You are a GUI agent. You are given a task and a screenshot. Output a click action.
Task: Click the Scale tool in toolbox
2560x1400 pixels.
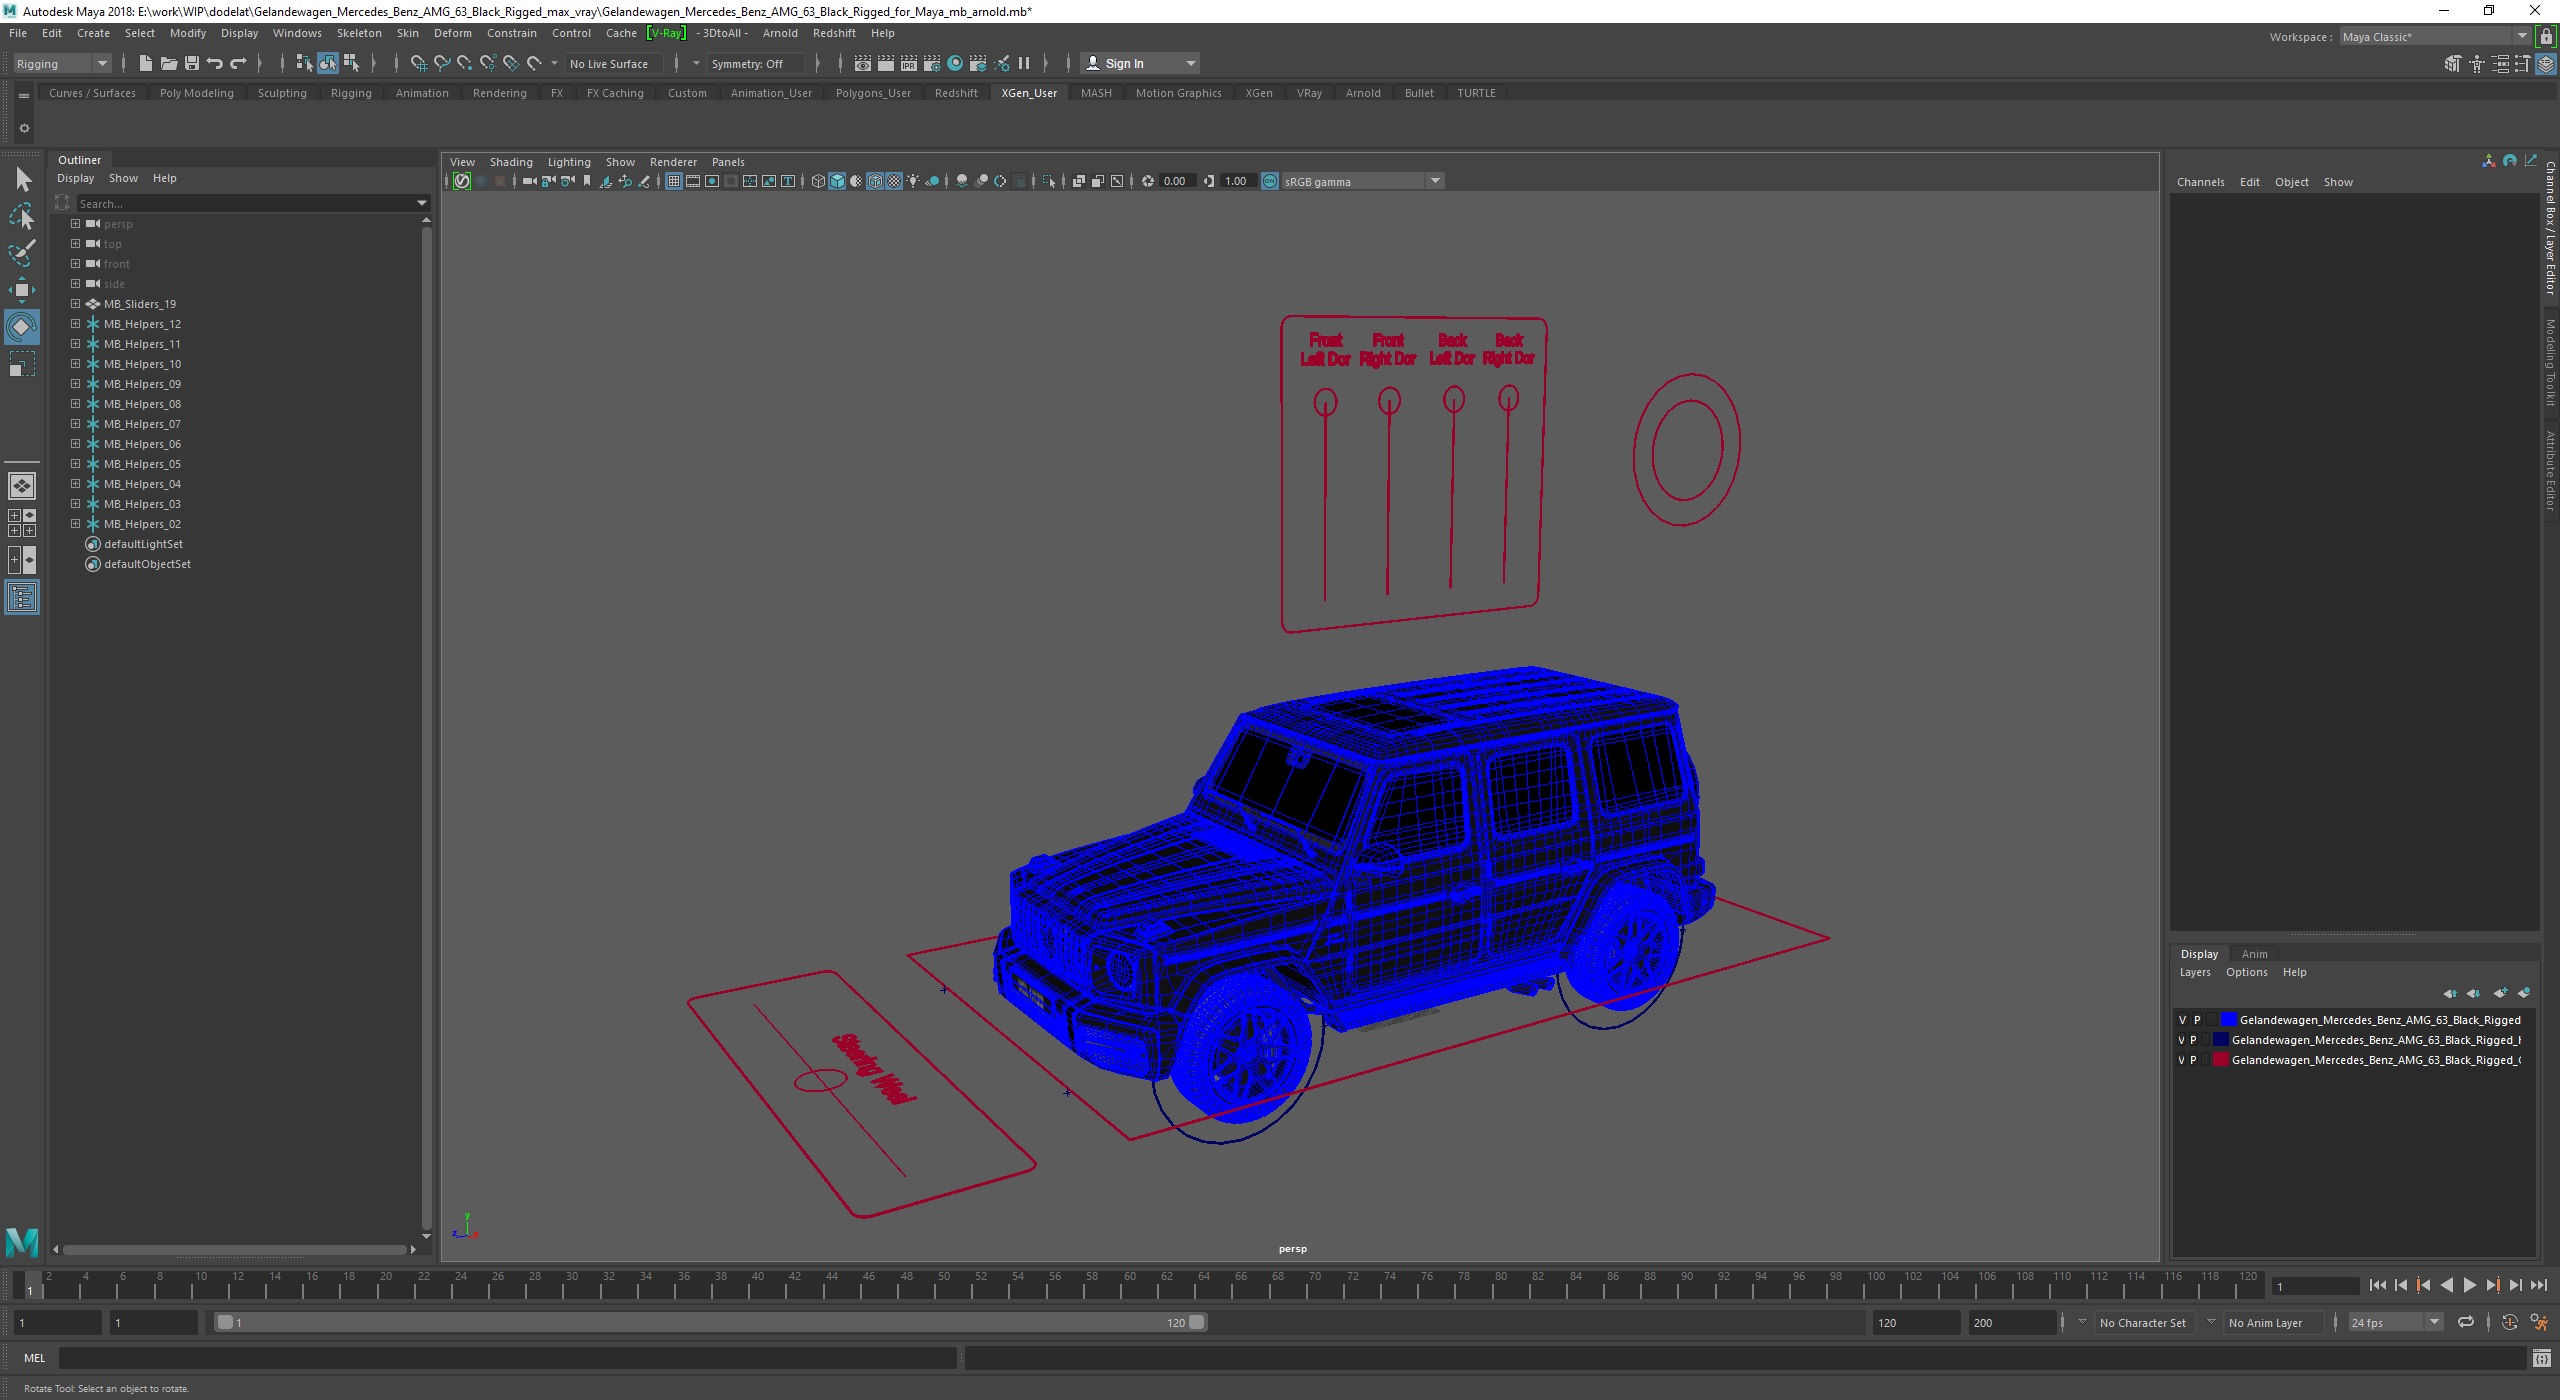pyautogui.click(x=22, y=364)
